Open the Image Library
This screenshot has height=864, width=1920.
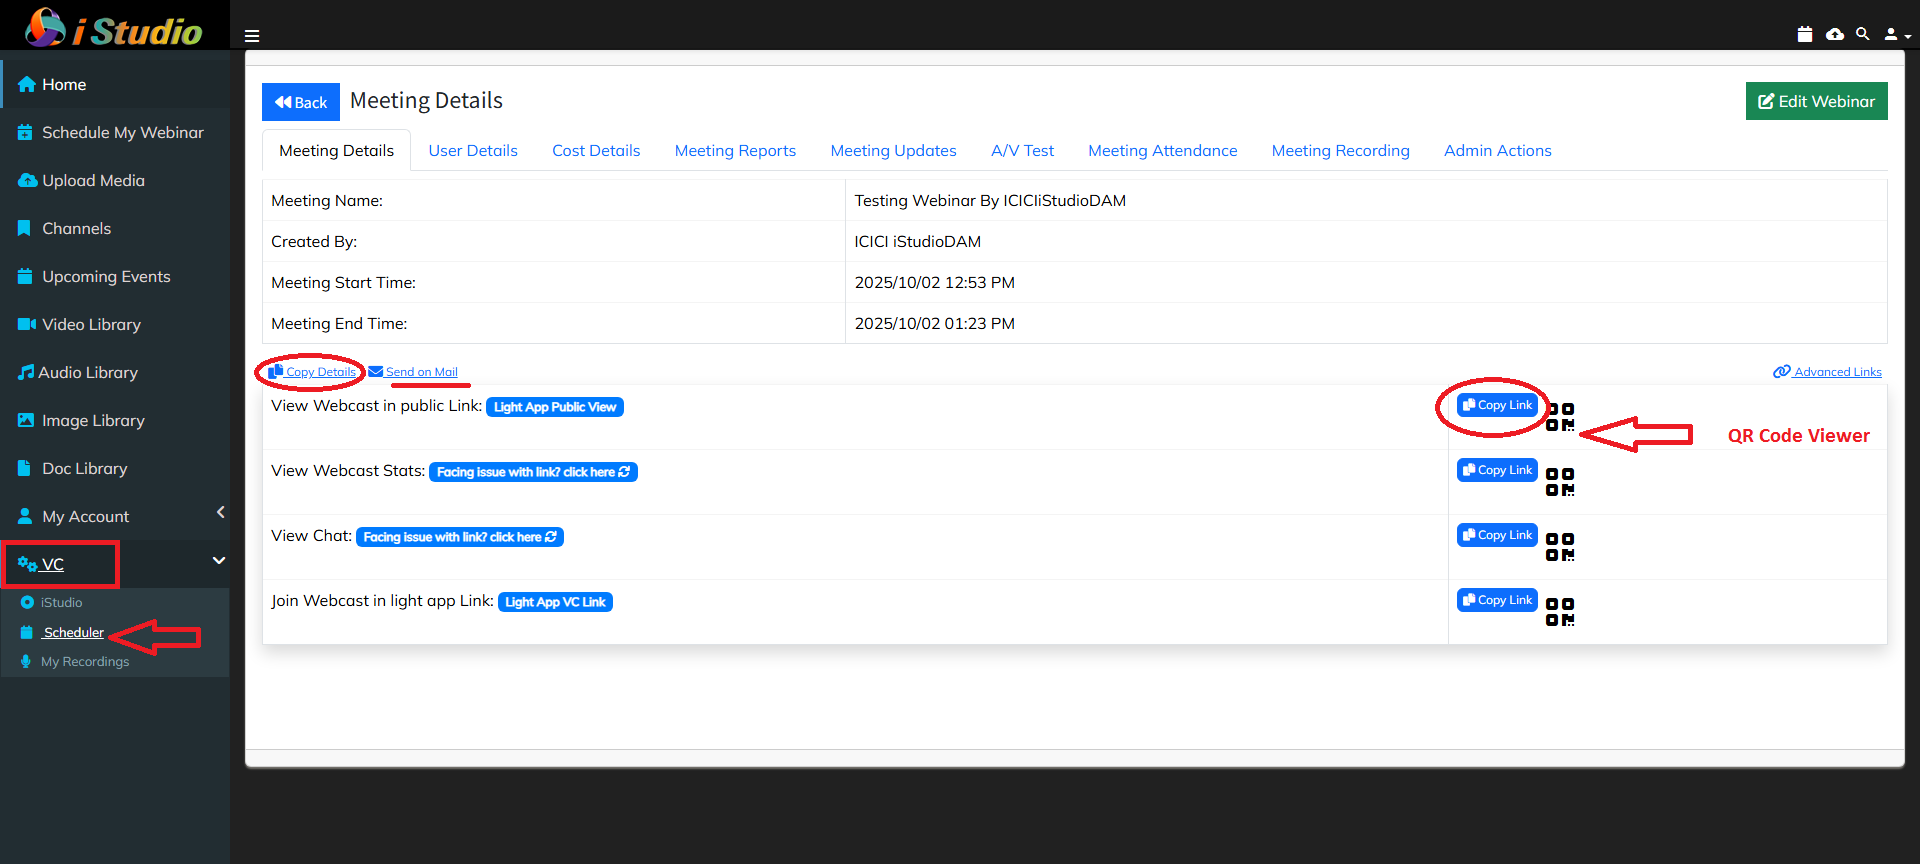[x=115, y=420]
